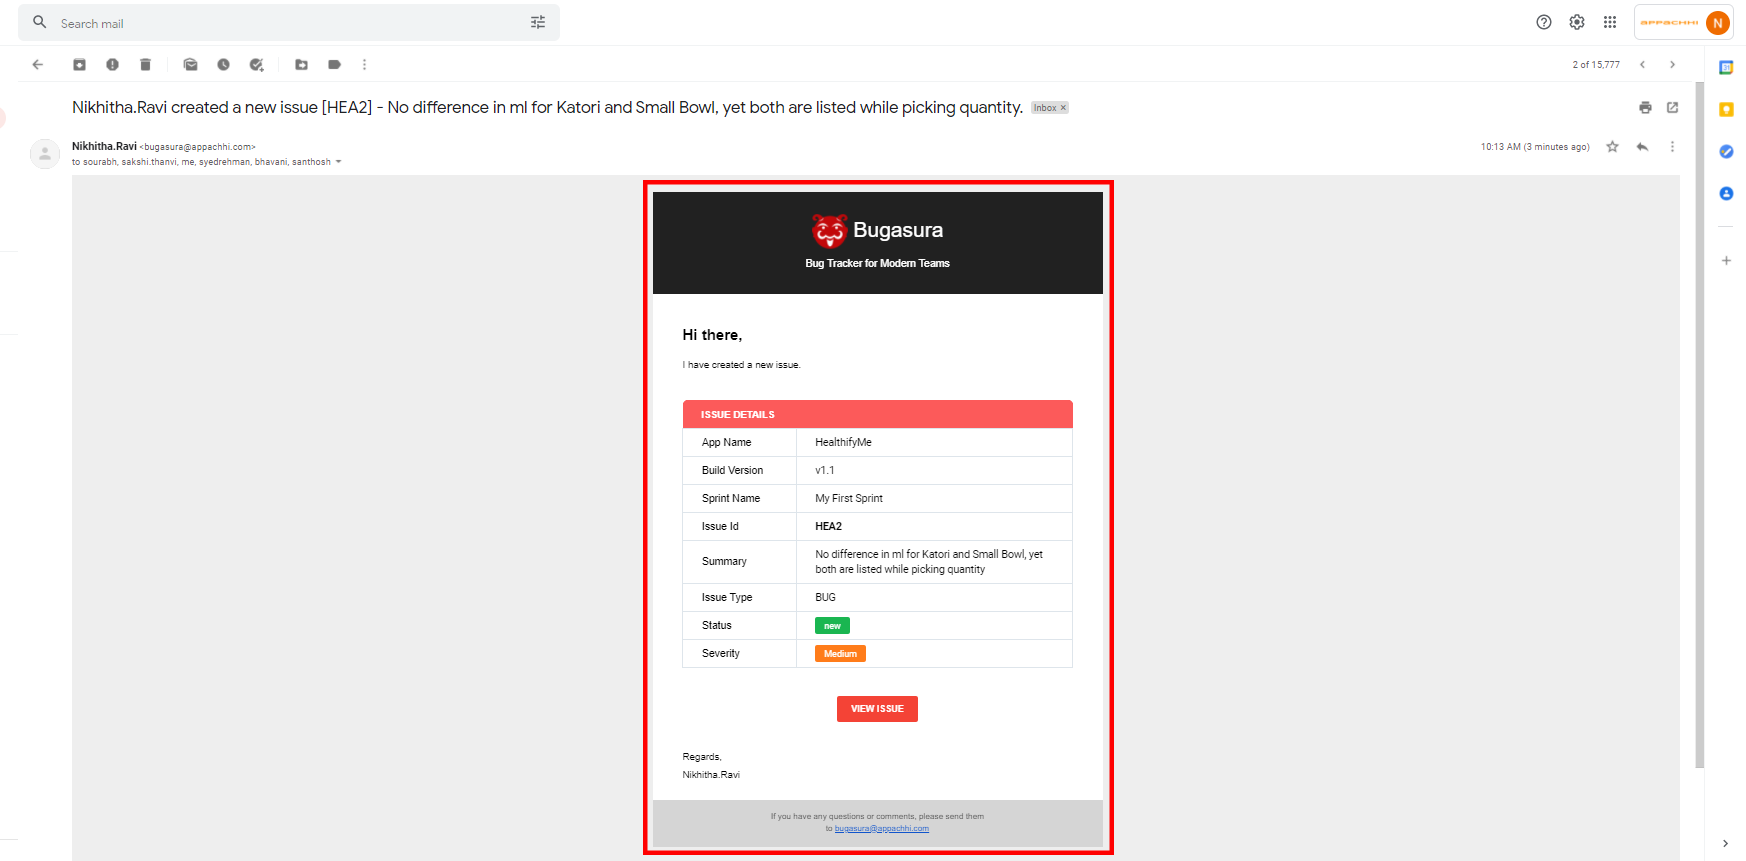
Task: Open the Labels menu
Action: click(x=334, y=65)
